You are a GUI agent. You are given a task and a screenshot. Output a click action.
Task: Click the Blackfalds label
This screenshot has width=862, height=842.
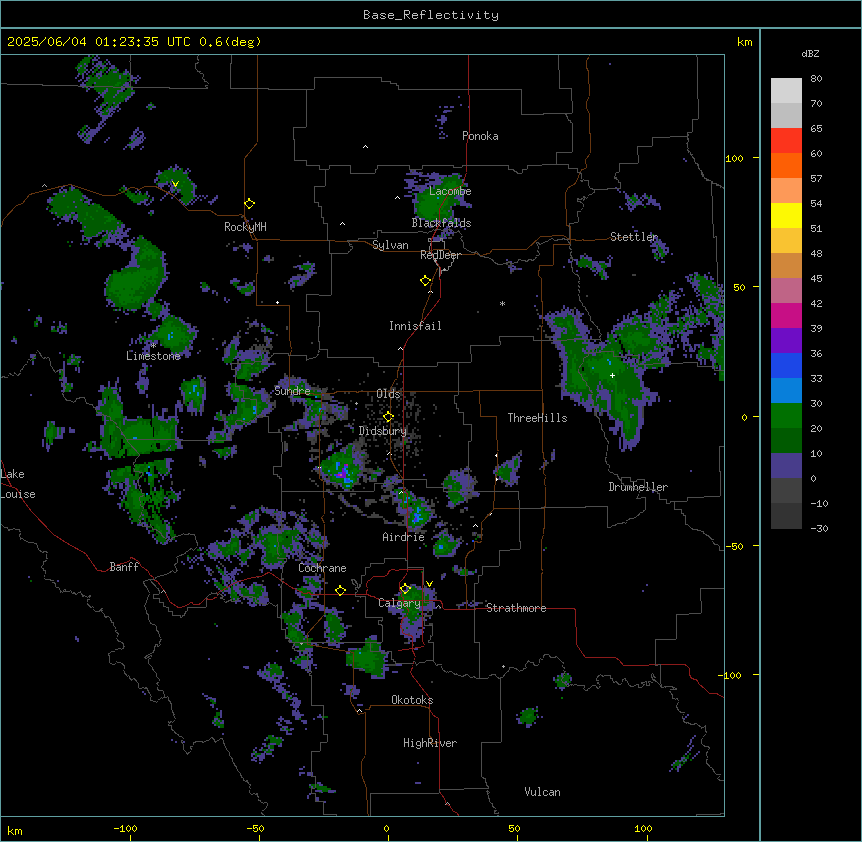[x=441, y=223]
